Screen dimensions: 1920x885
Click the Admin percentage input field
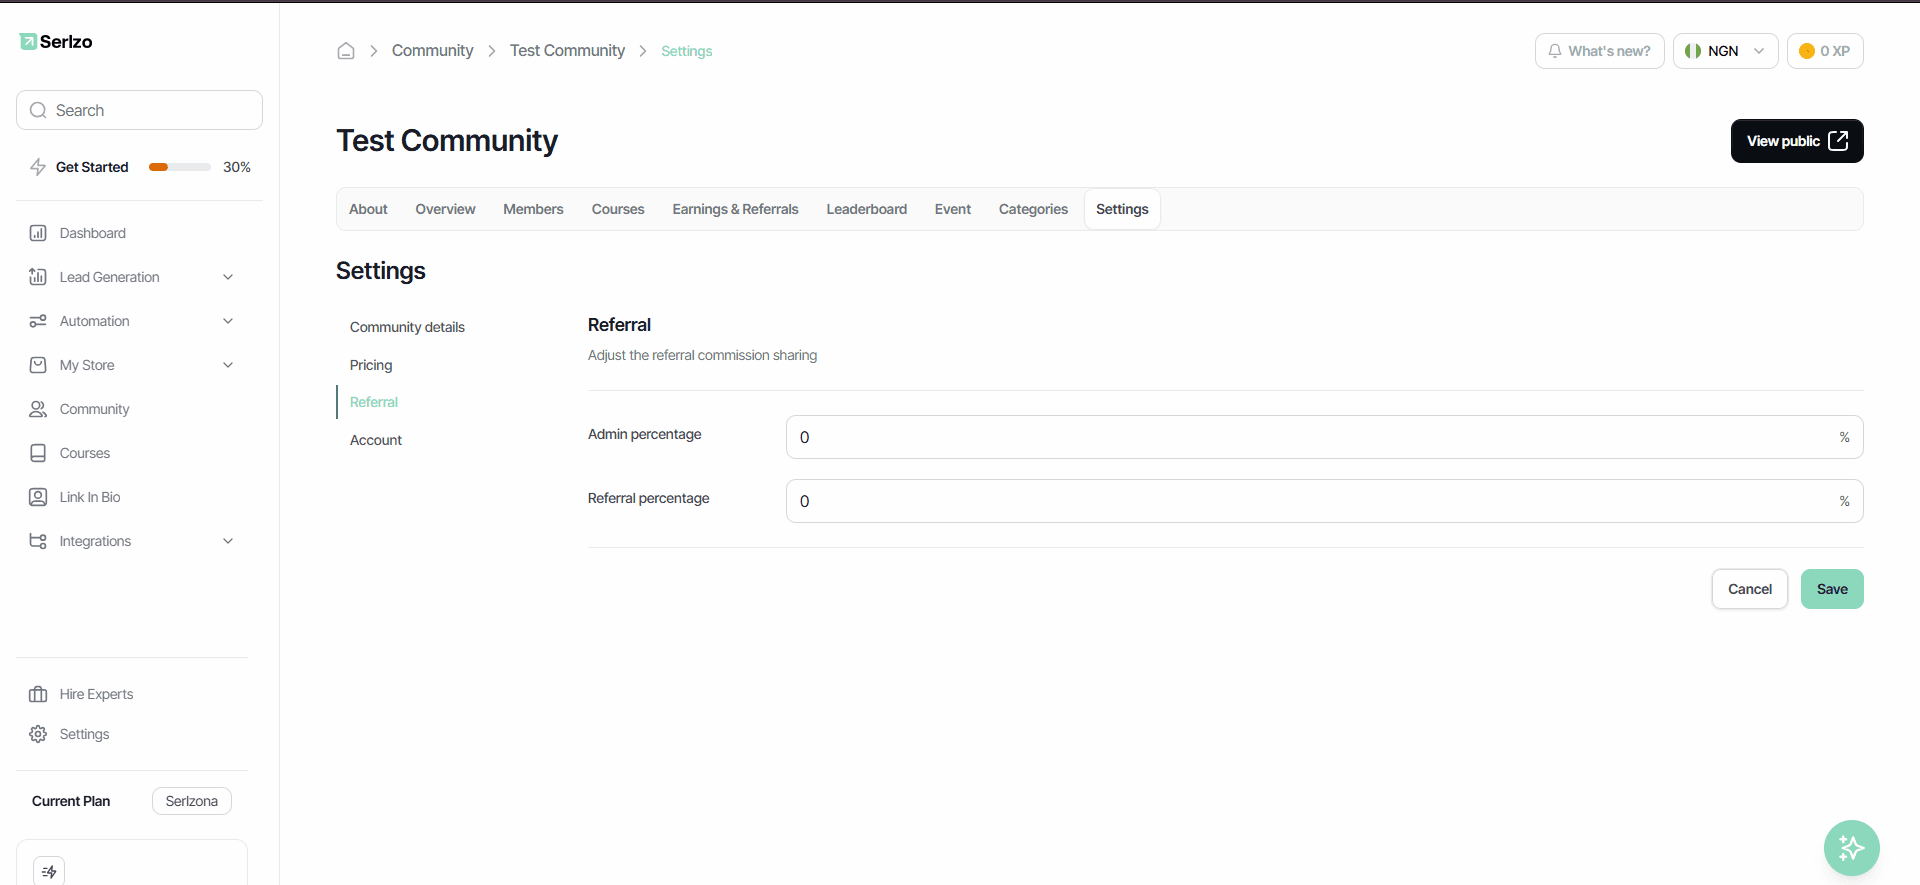pyautogui.click(x=1324, y=437)
